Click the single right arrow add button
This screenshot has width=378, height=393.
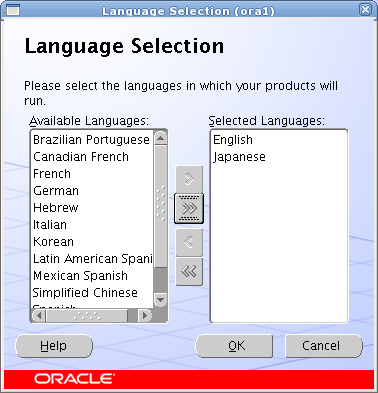coord(189,179)
